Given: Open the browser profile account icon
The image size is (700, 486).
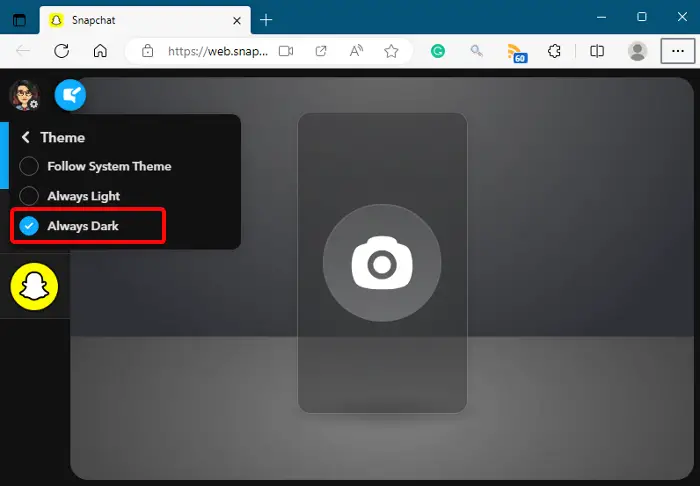Looking at the screenshot, I should (x=638, y=51).
